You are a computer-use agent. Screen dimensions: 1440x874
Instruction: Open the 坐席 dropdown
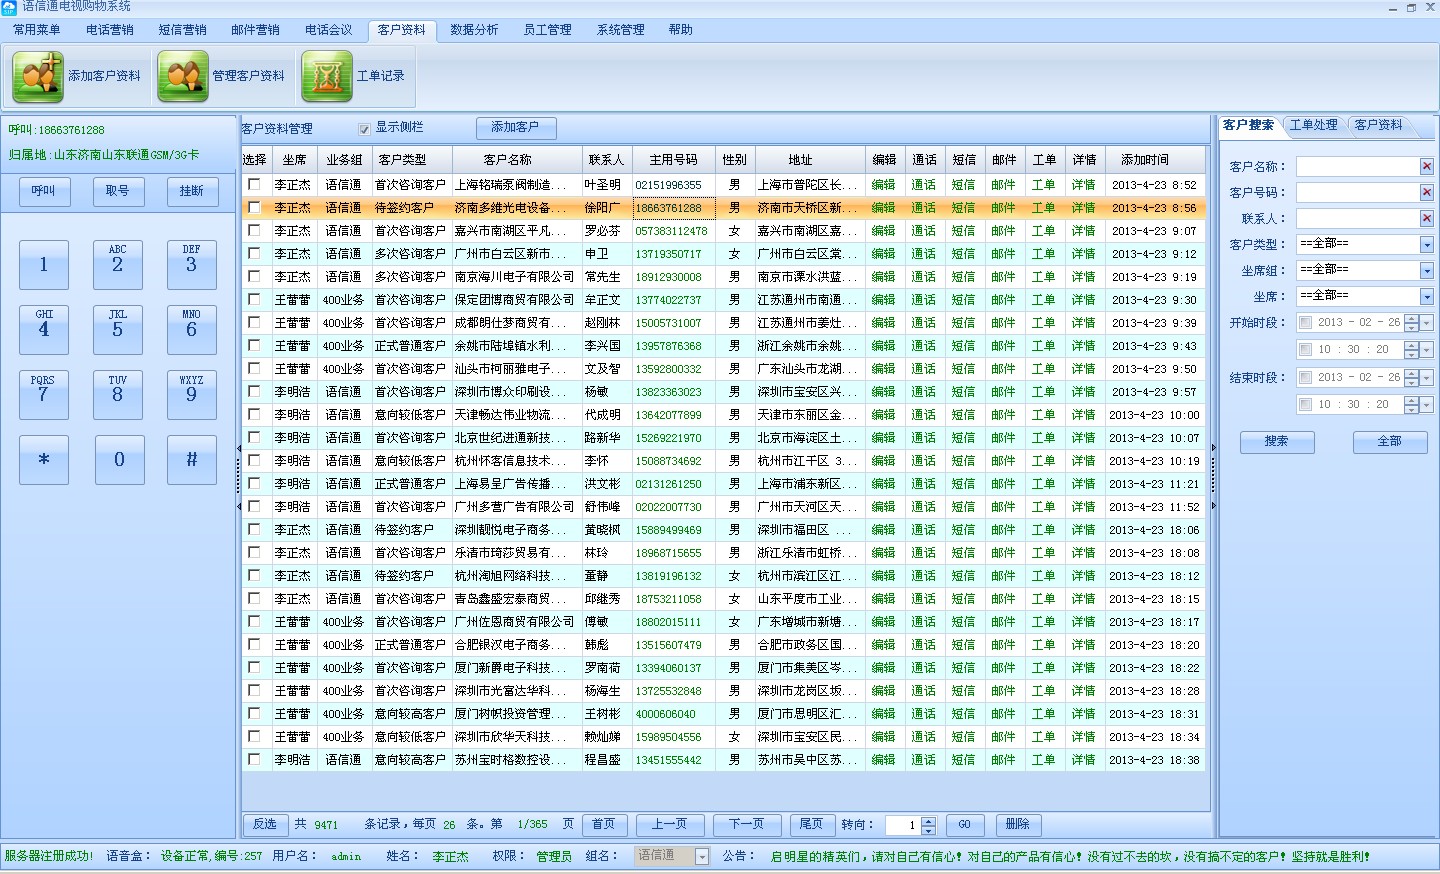click(1426, 296)
